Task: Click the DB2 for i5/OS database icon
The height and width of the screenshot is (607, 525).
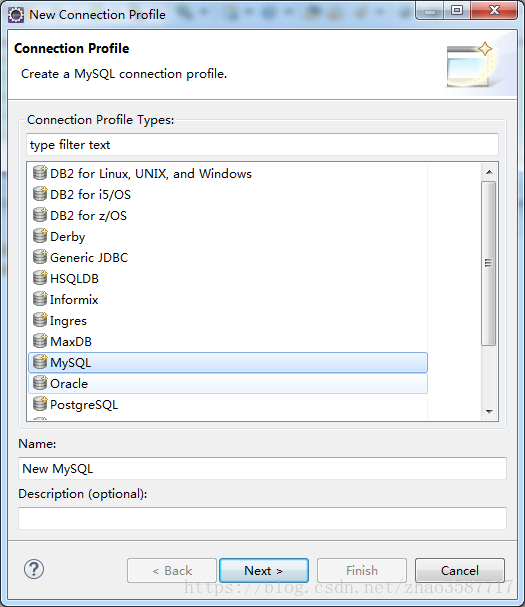Action: (40, 194)
